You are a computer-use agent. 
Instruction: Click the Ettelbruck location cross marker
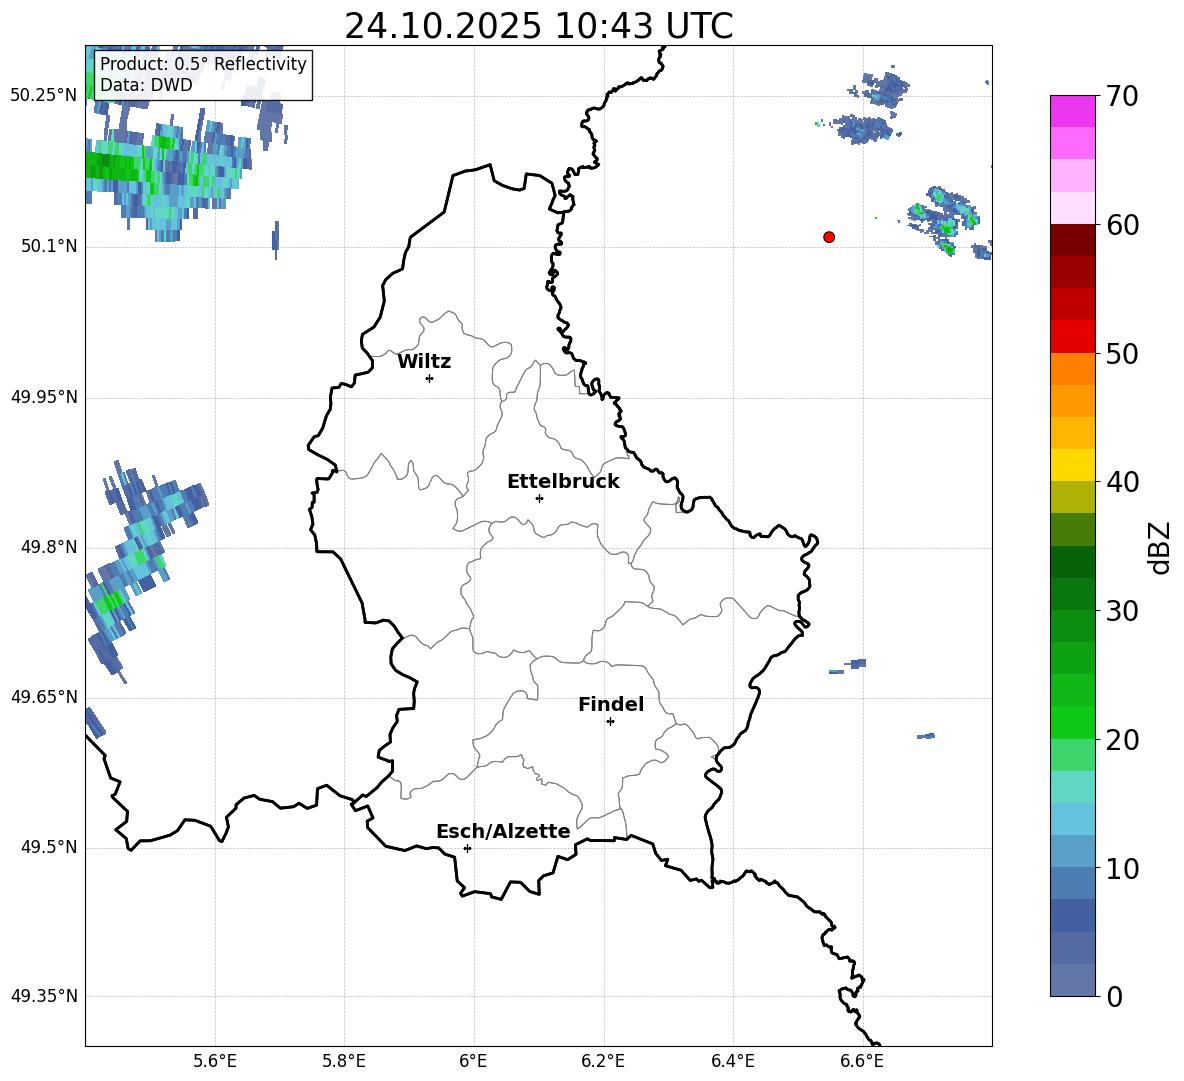[x=539, y=498]
